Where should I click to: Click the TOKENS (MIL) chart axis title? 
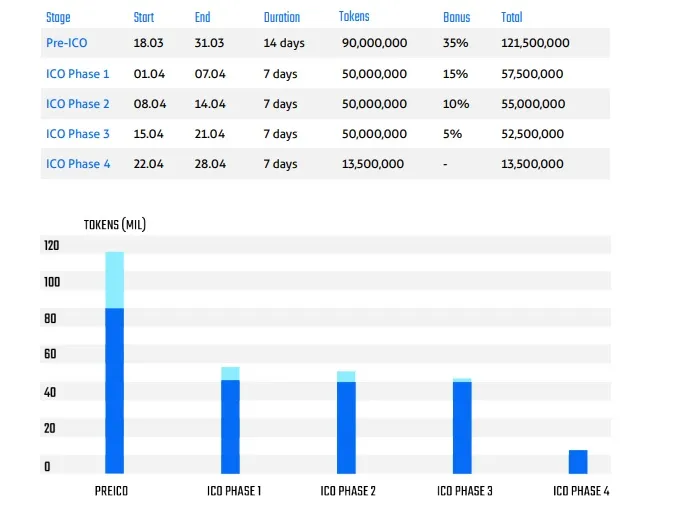115,225
